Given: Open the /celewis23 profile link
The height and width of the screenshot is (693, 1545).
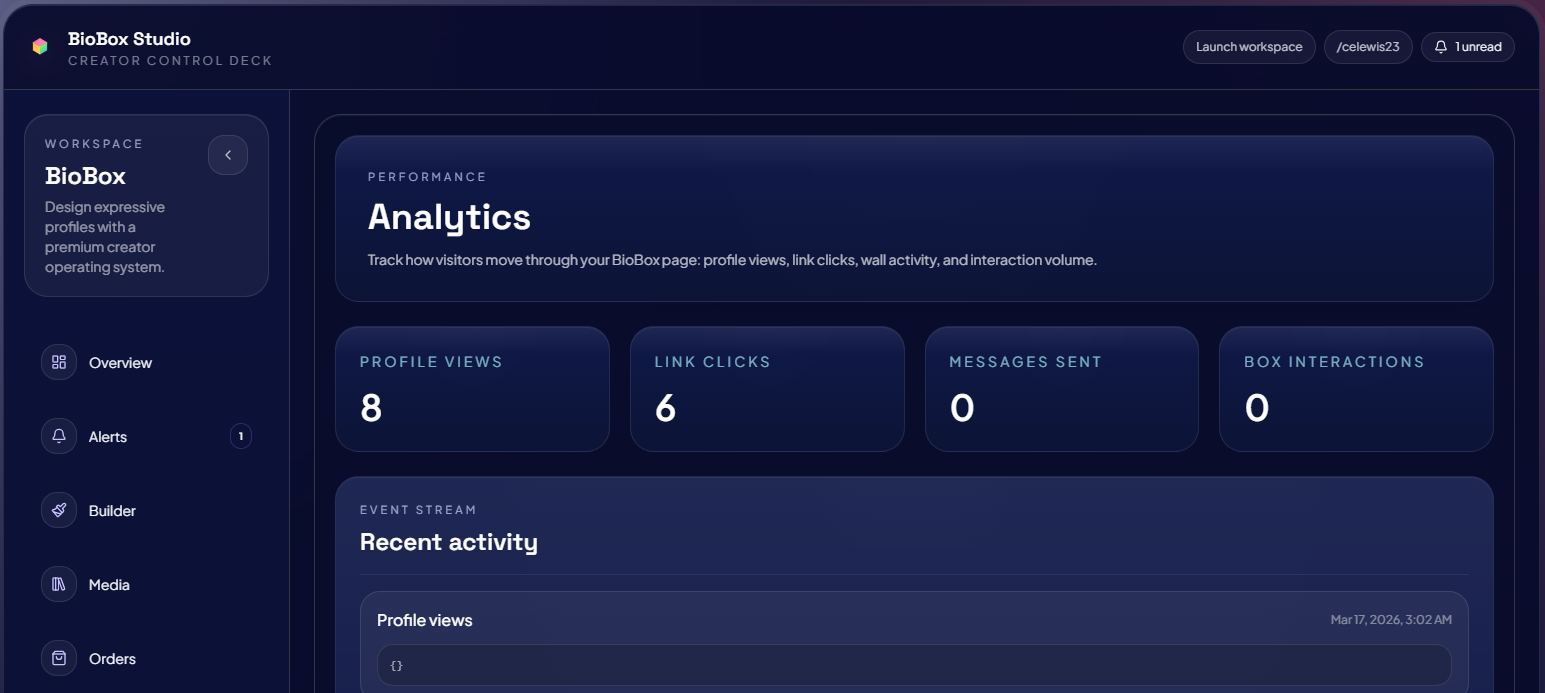Looking at the screenshot, I should point(1367,47).
